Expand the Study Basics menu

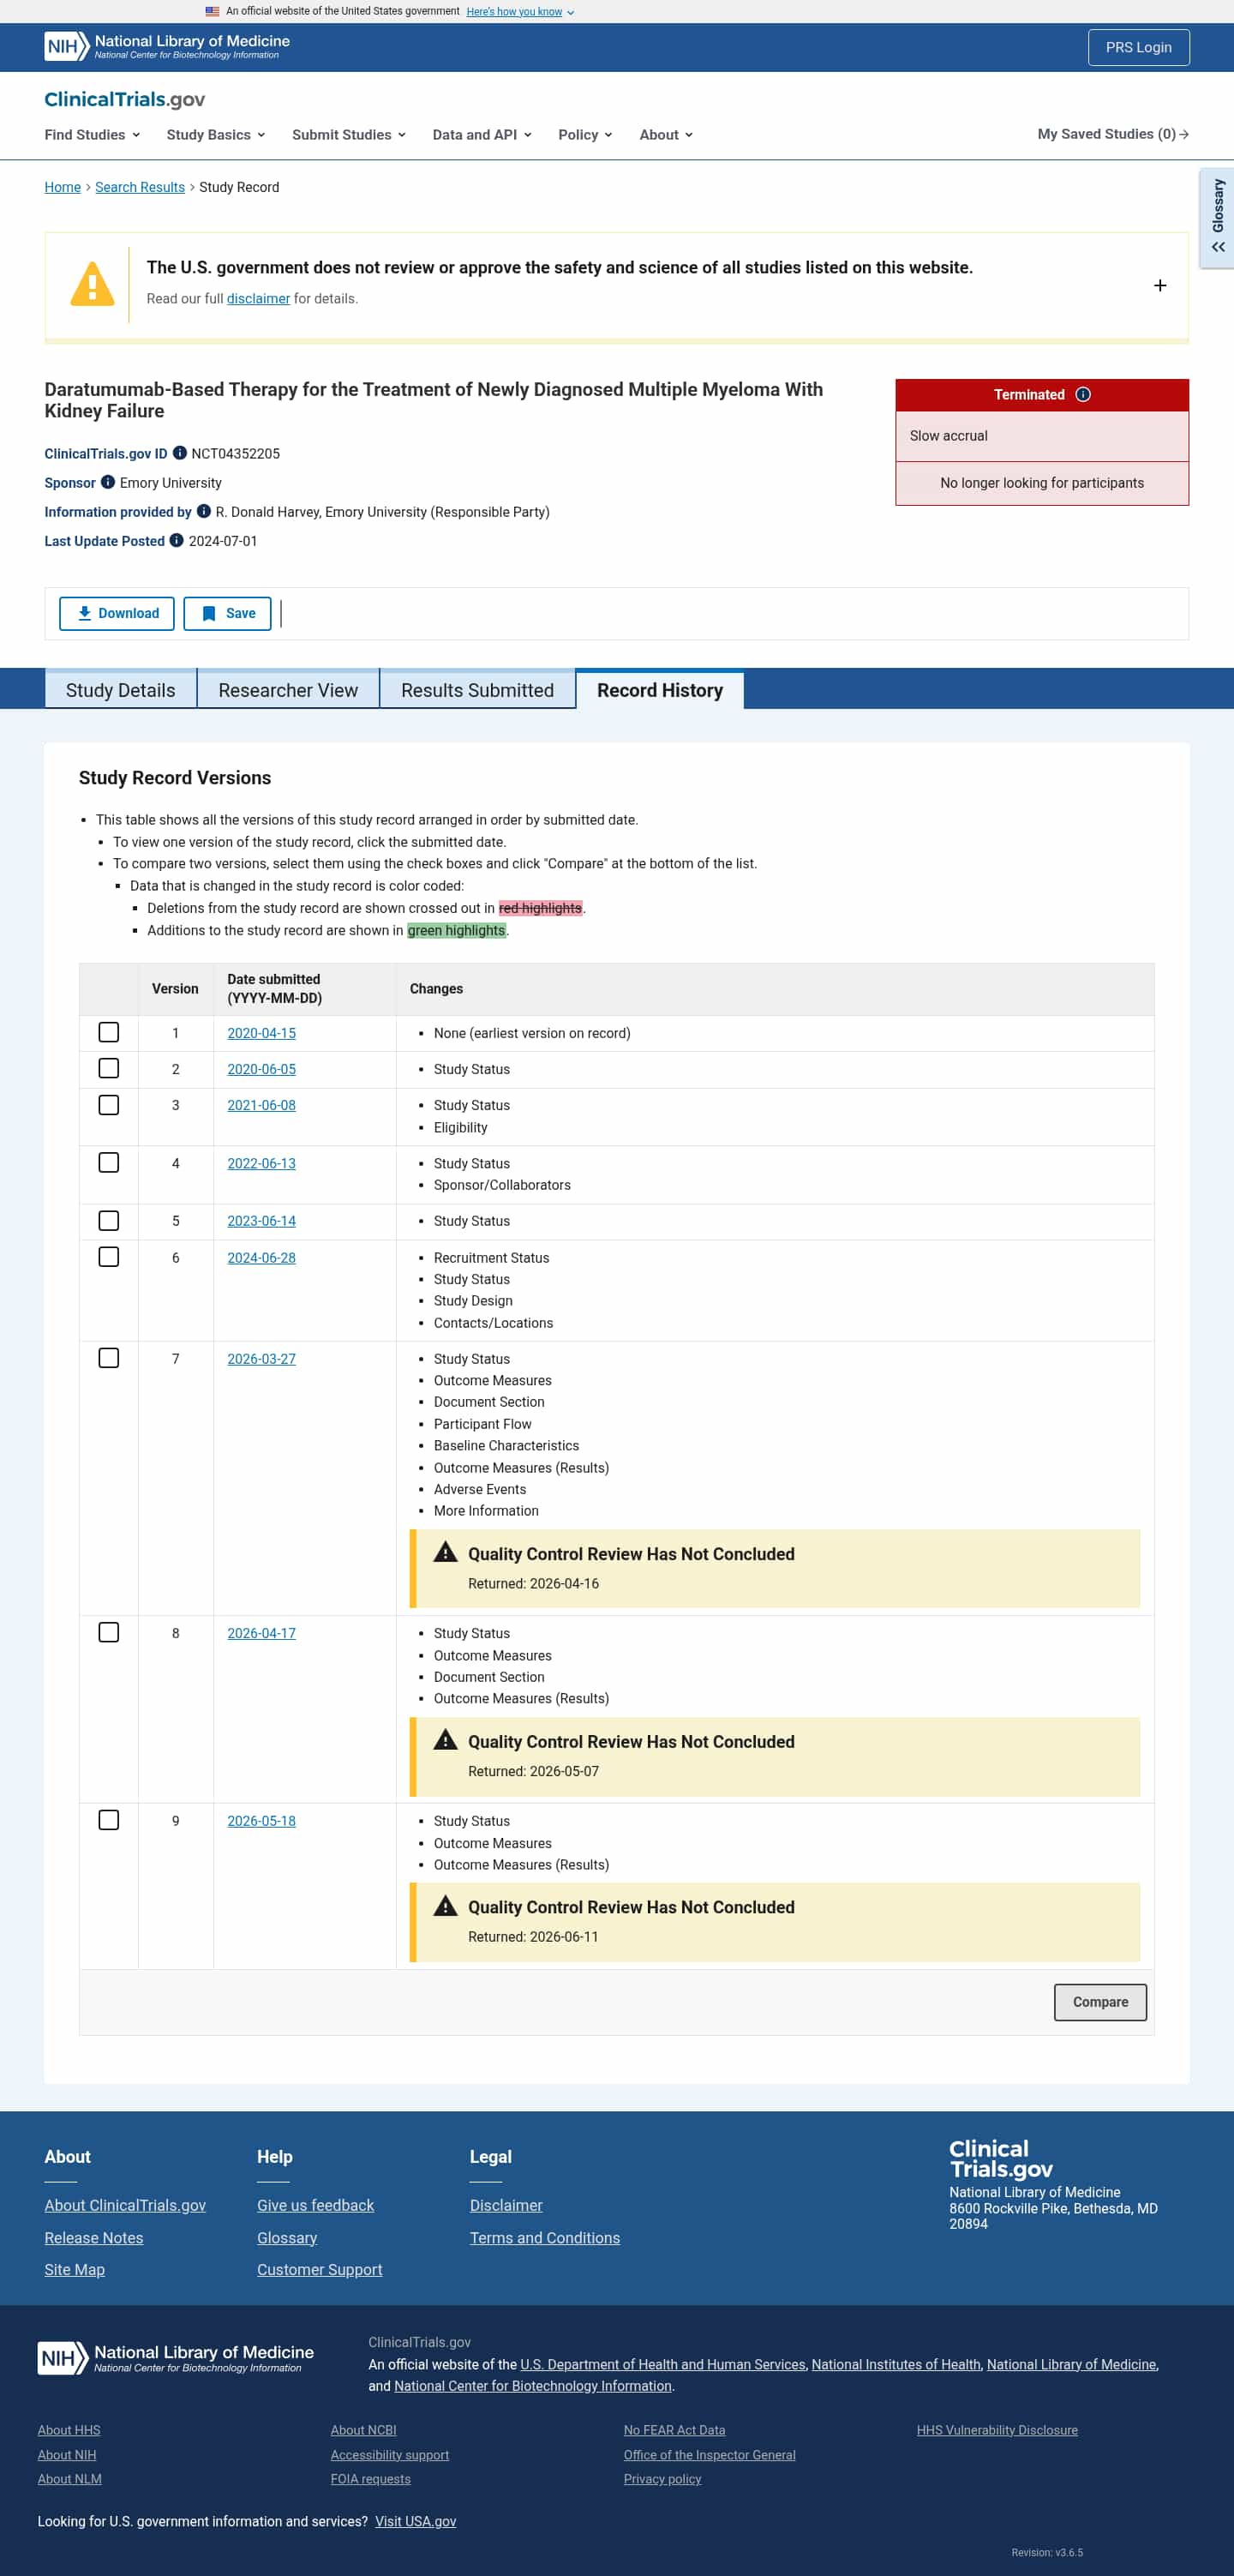tap(216, 134)
